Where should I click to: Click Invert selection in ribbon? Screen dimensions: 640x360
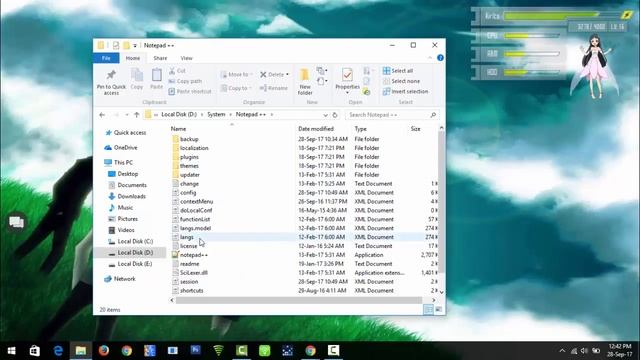tap(405, 91)
